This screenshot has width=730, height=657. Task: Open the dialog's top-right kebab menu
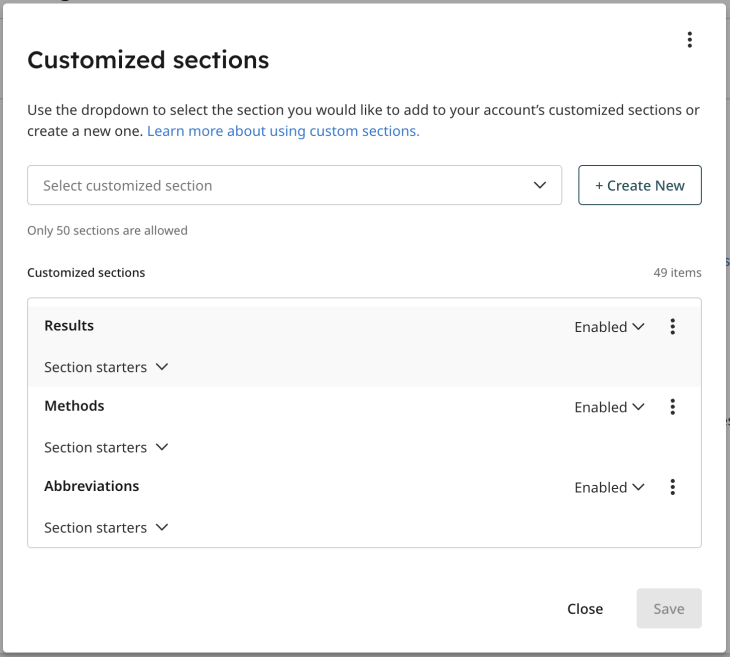(689, 40)
